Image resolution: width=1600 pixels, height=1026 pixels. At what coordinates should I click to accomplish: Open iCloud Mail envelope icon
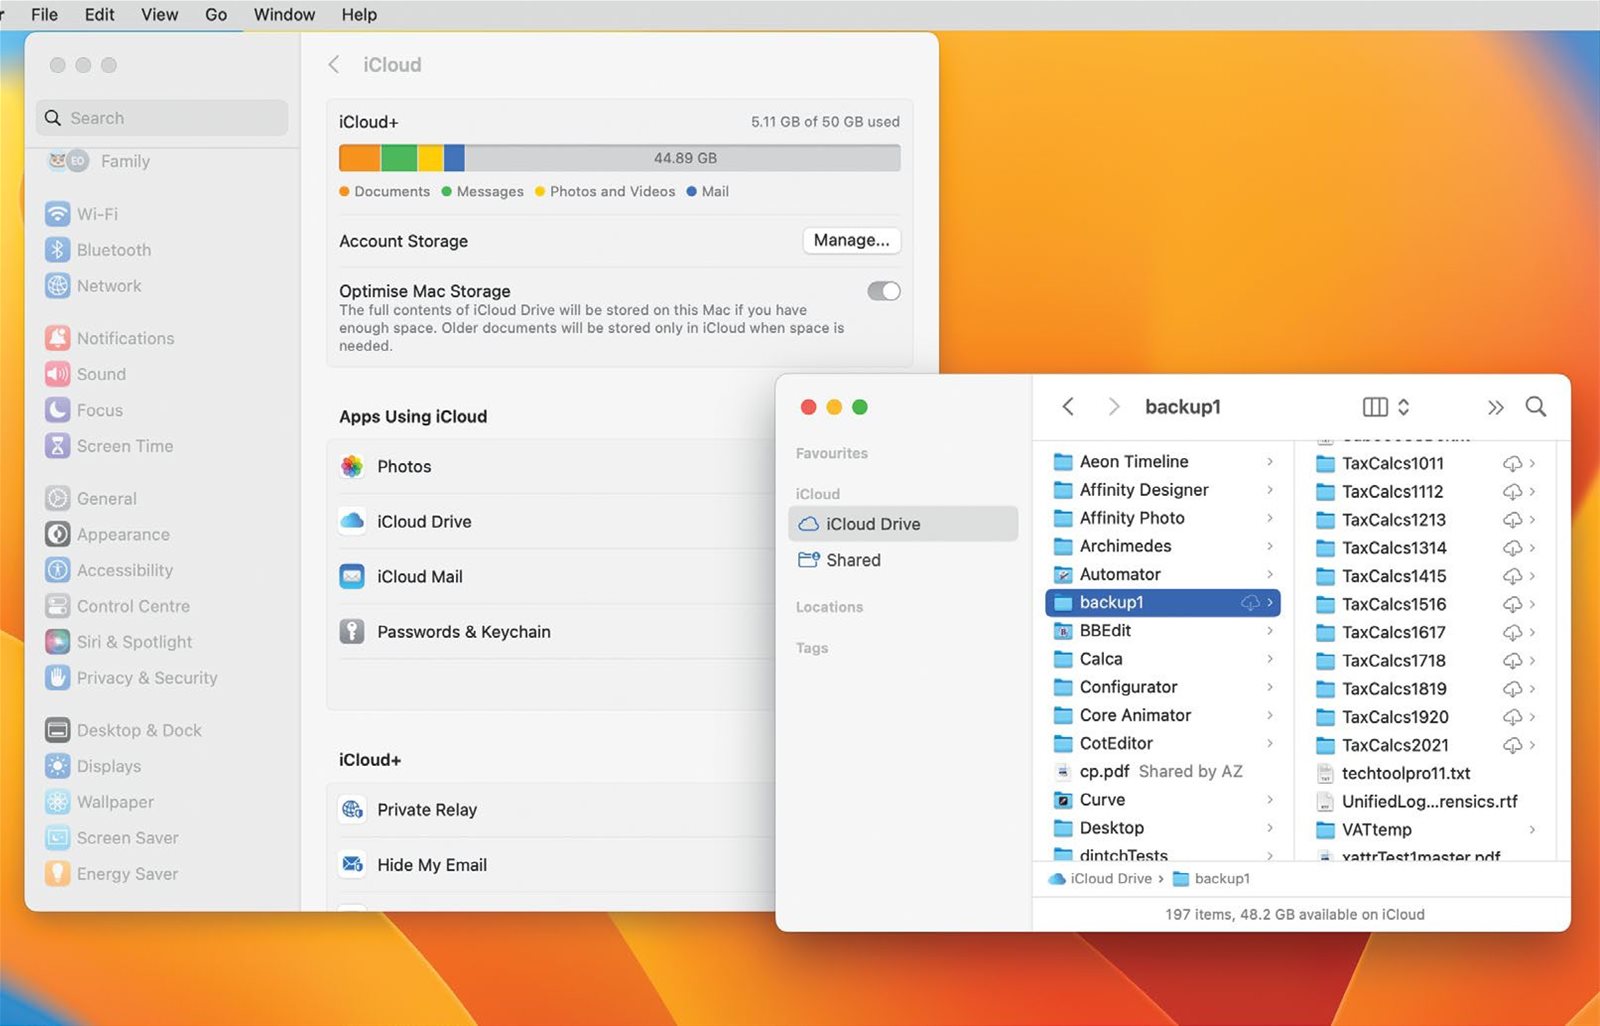click(x=352, y=576)
